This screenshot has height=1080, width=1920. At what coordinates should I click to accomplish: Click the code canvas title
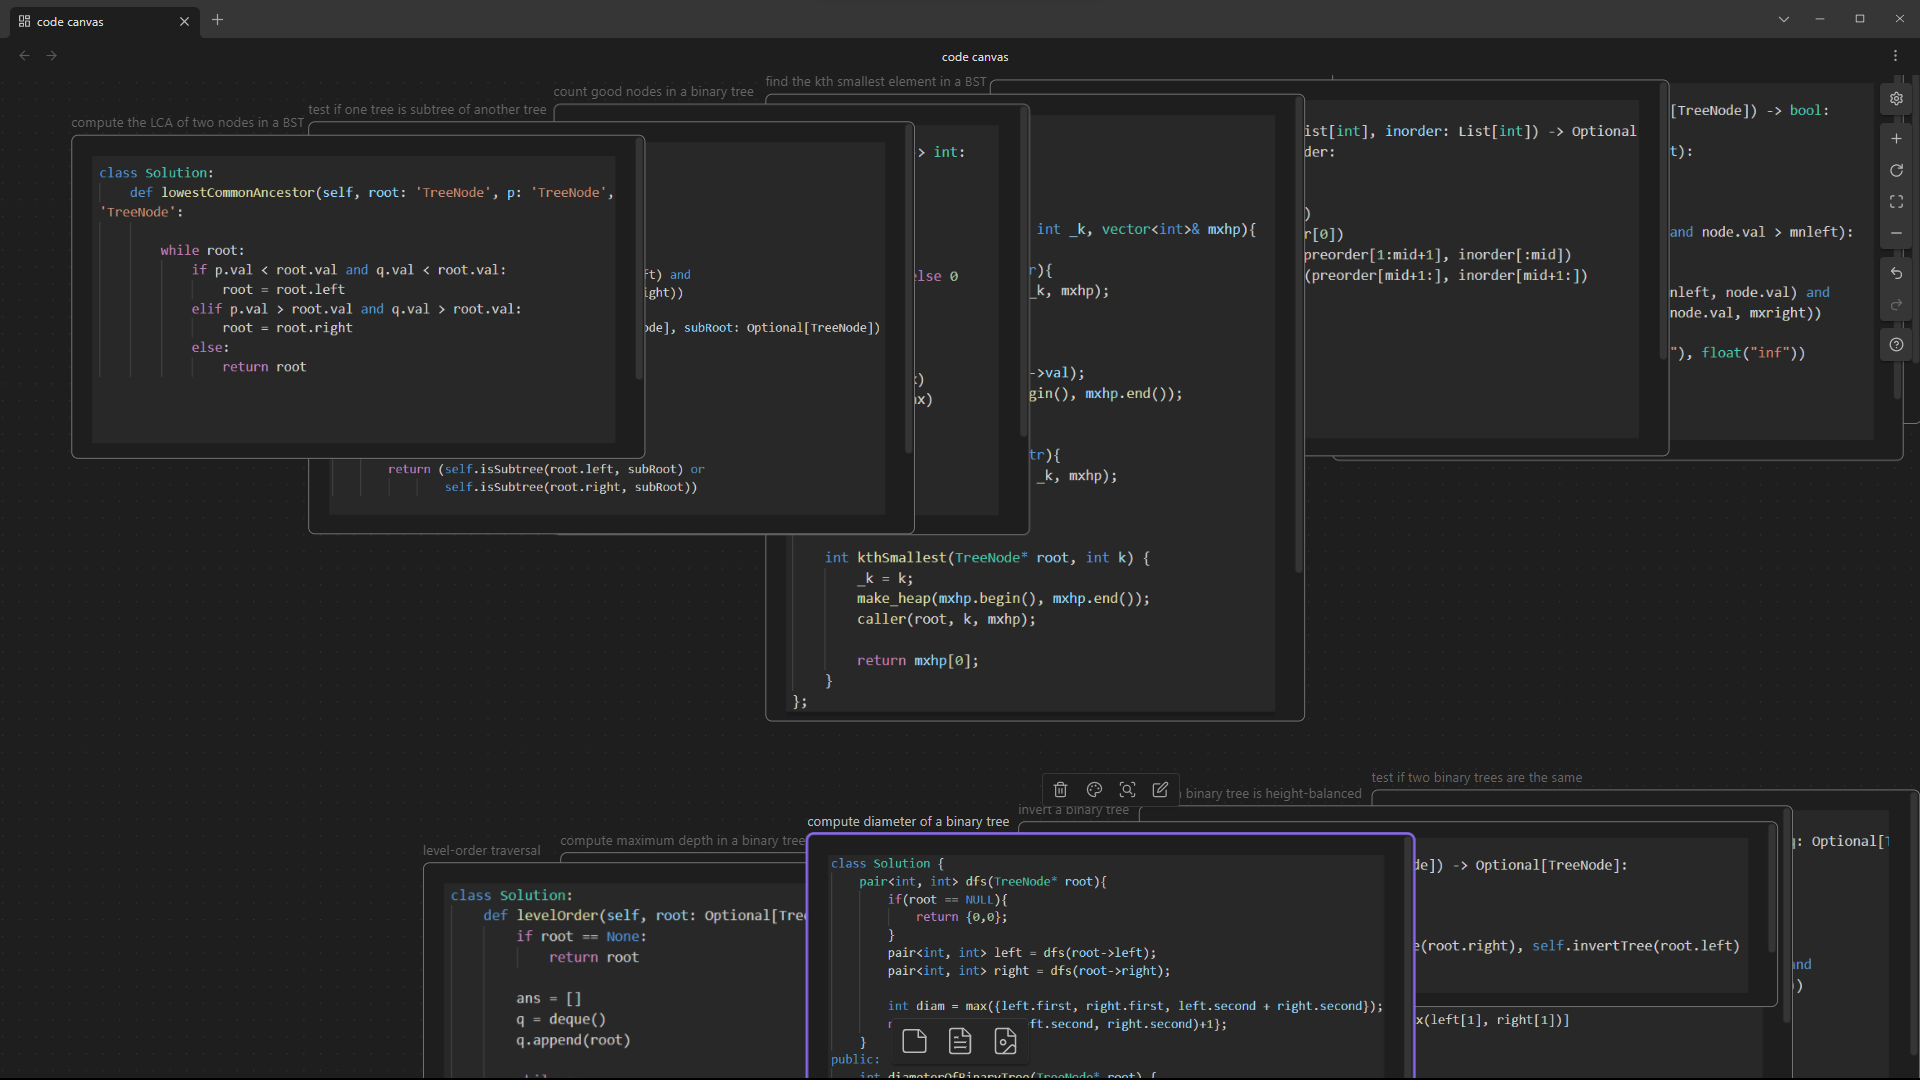coord(975,57)
